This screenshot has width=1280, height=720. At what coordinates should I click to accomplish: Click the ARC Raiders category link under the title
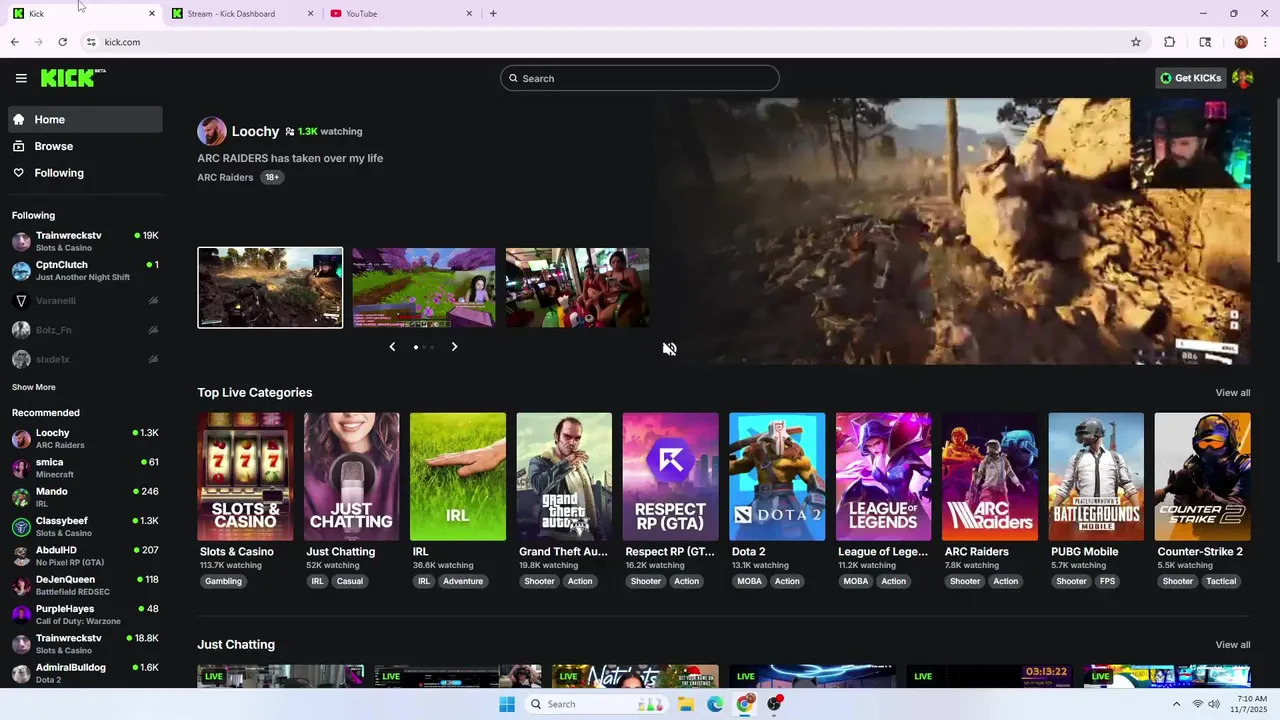pos(225,177)
